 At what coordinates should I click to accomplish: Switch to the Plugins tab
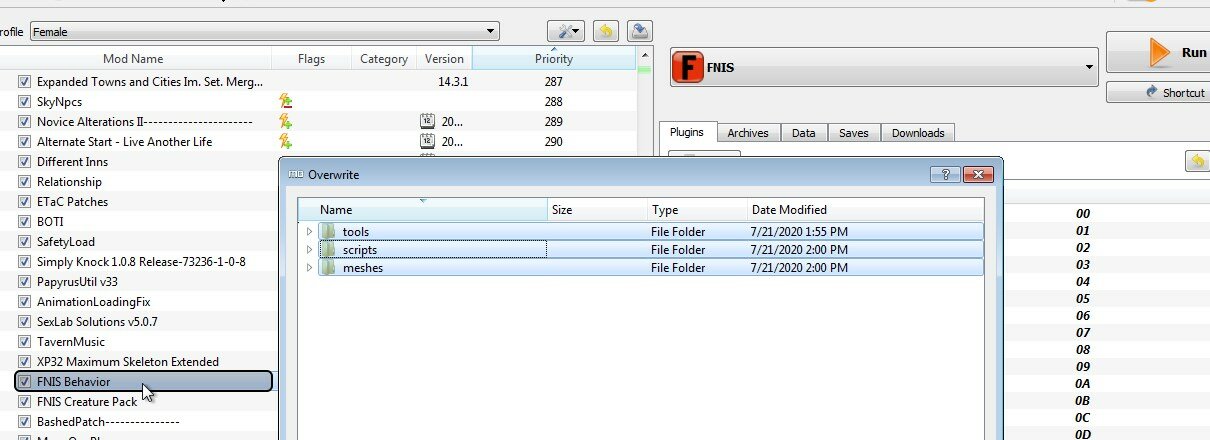point(686,132)
